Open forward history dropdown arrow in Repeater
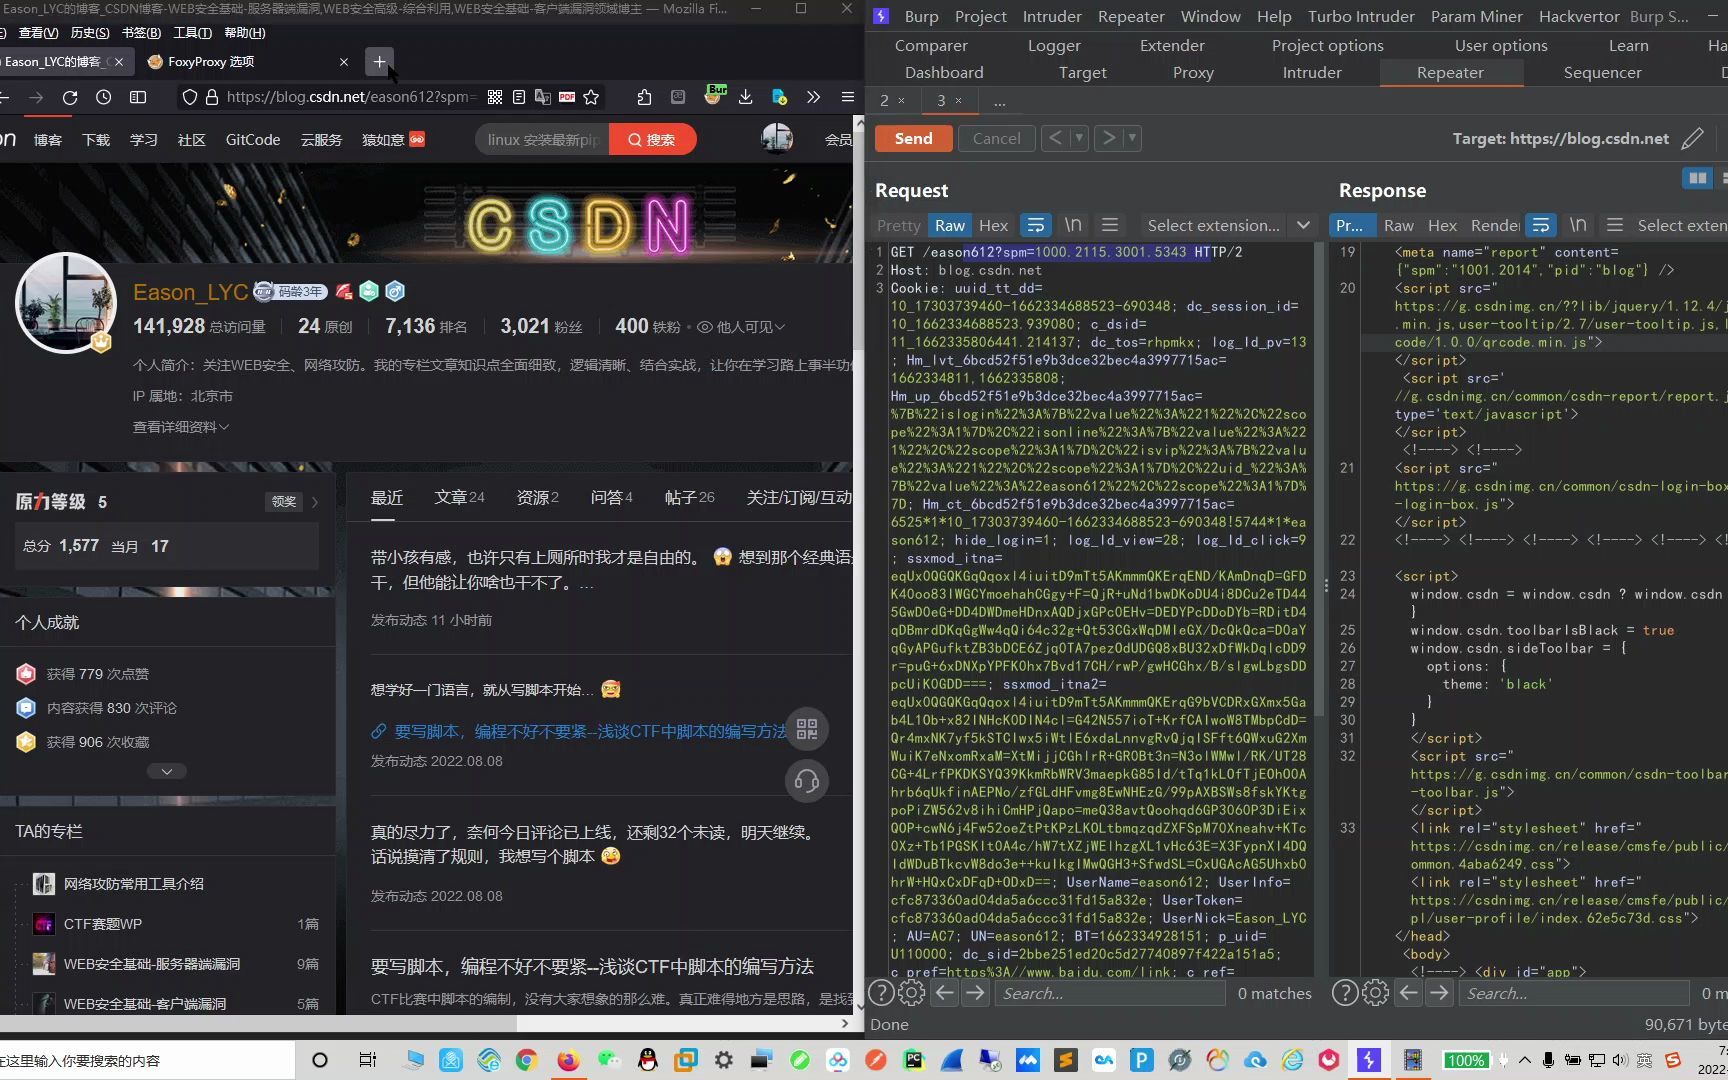Screen dimensions: 1728x1080 1132,138
